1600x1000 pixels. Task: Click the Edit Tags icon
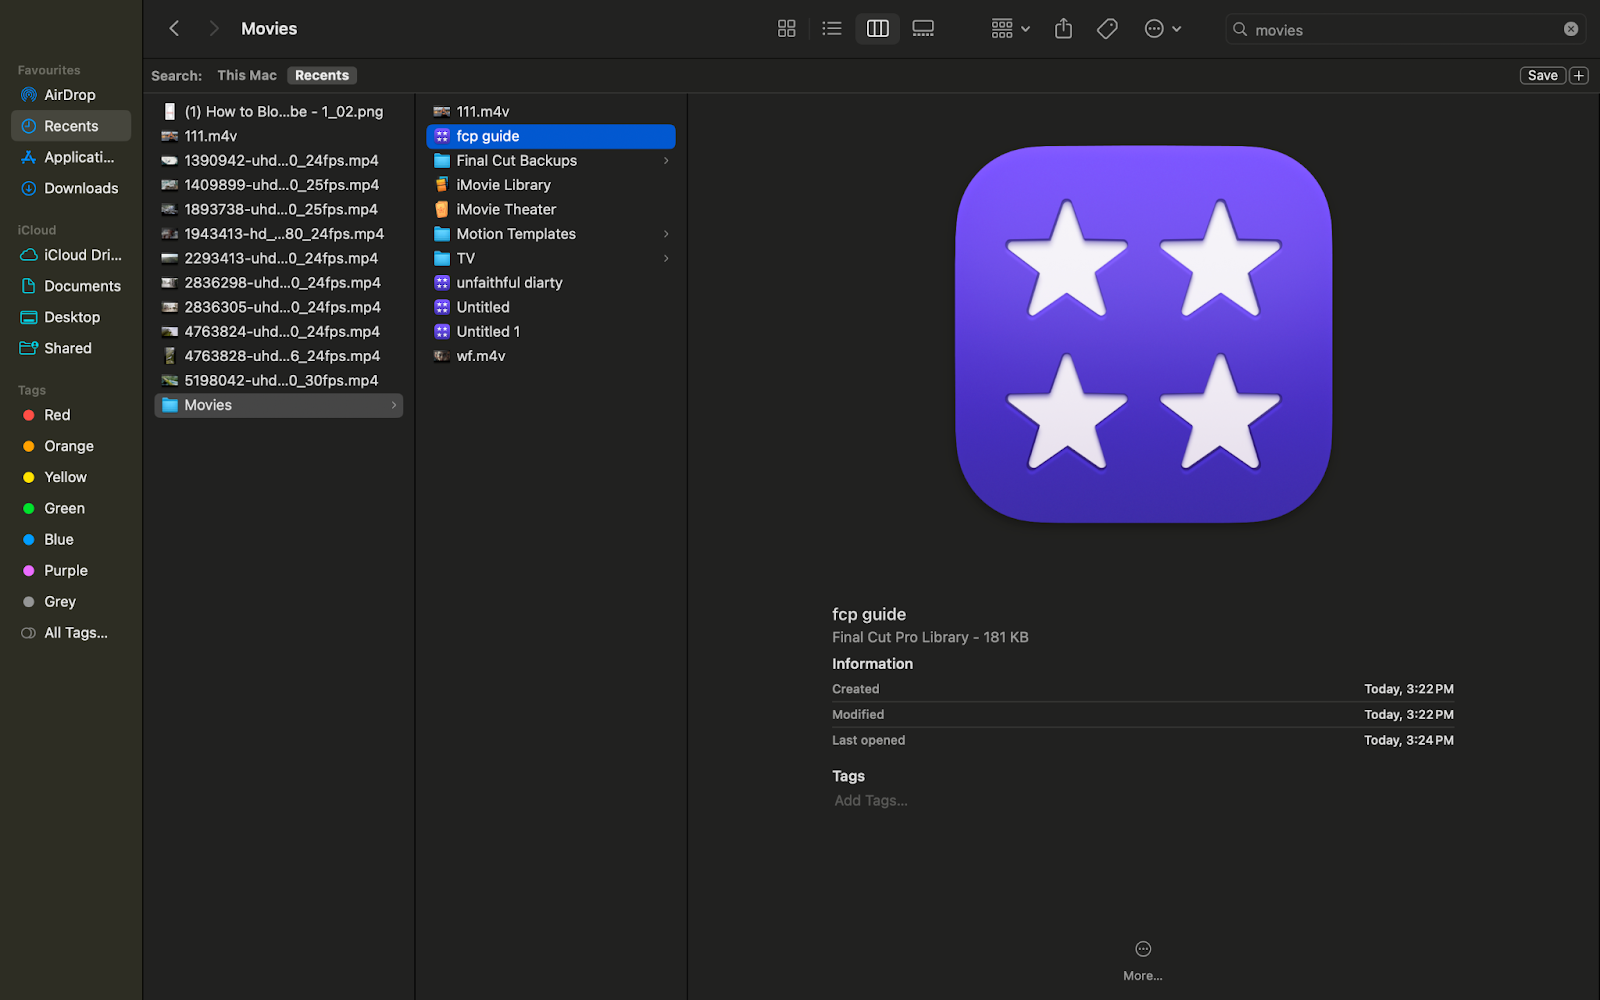coord(1107,29)
